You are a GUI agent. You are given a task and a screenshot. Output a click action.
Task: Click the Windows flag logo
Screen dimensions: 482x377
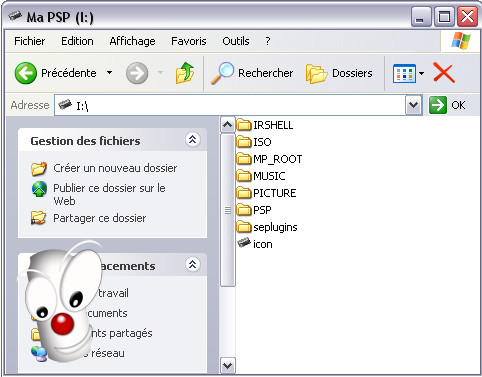[461, 41]
